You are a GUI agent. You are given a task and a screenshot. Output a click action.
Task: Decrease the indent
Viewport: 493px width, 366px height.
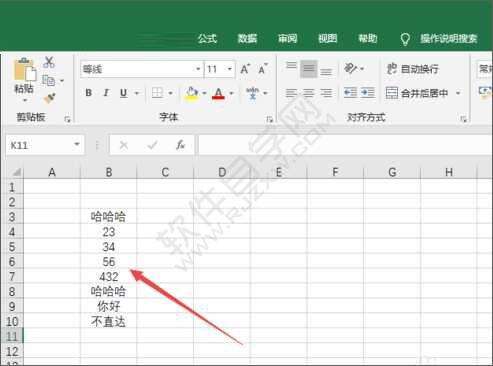351,92
